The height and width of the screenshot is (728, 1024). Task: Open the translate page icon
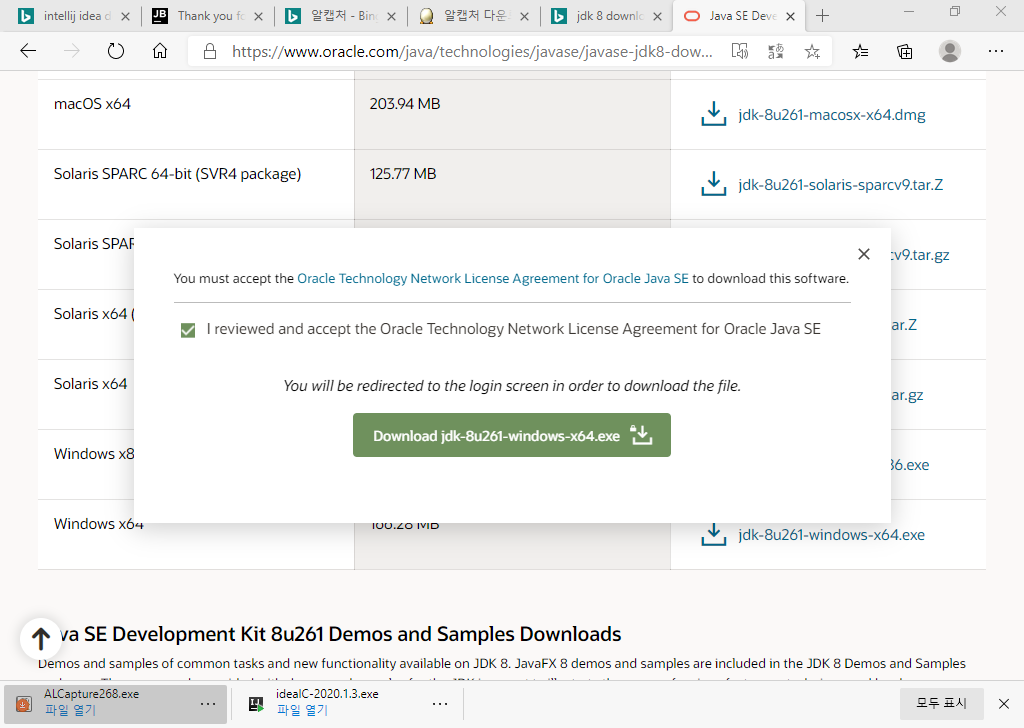(x=776, y=52)
